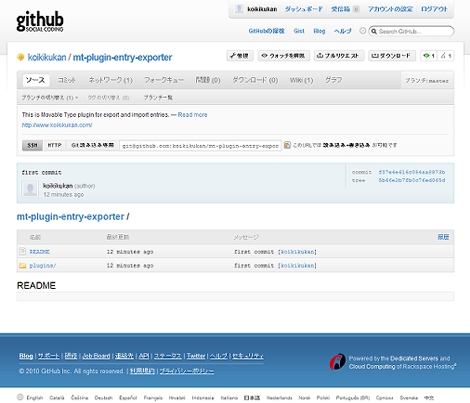Screen dimensions: 470x403
Task: Click the README file icon
Action: [22, 251]
